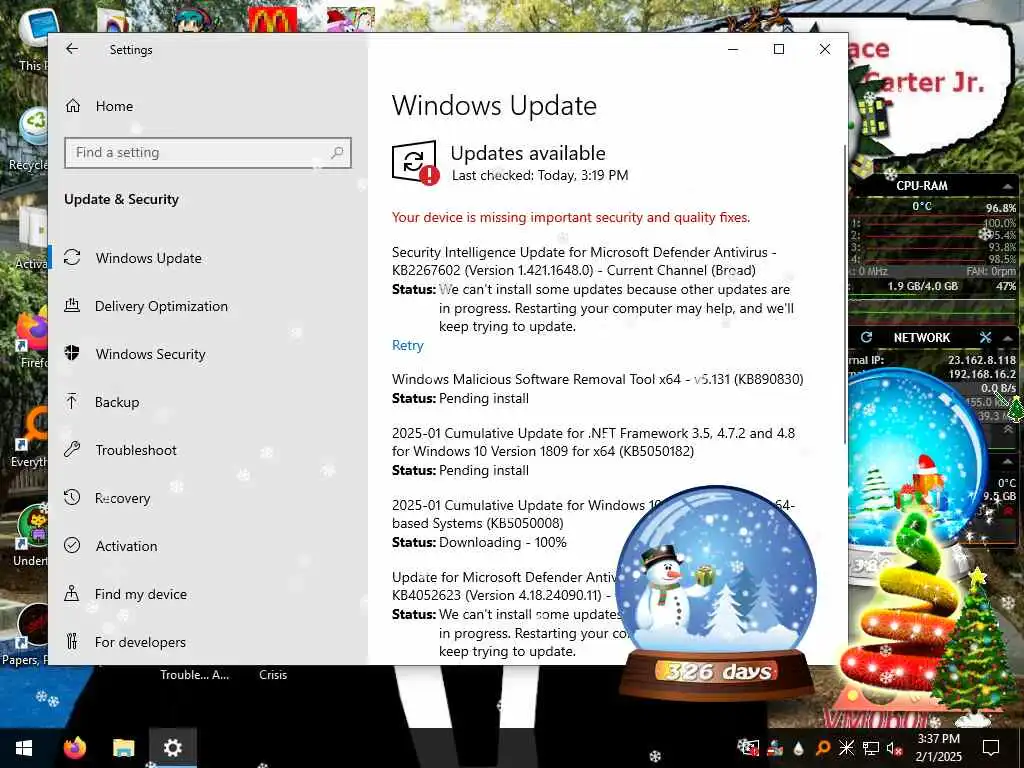Open the NETWORK gadget tools settings icon
The image size is (1024, 768).
tap(985, 337)
